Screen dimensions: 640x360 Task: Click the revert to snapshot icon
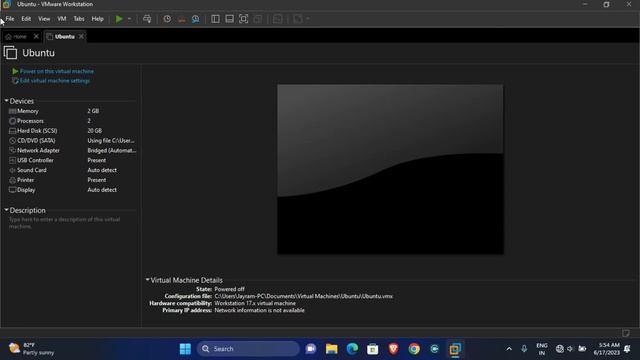182,19
